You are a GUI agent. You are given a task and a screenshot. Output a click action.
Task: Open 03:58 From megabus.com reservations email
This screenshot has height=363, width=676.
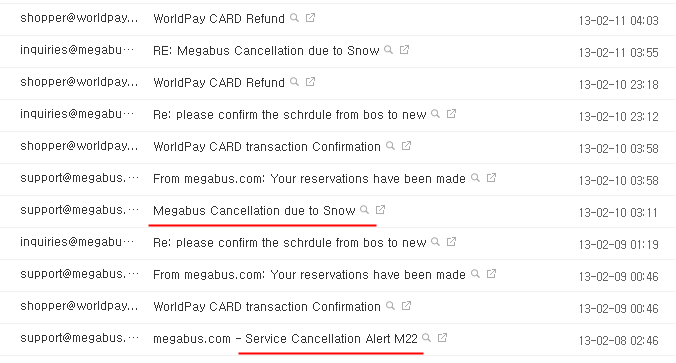point(309,179)
